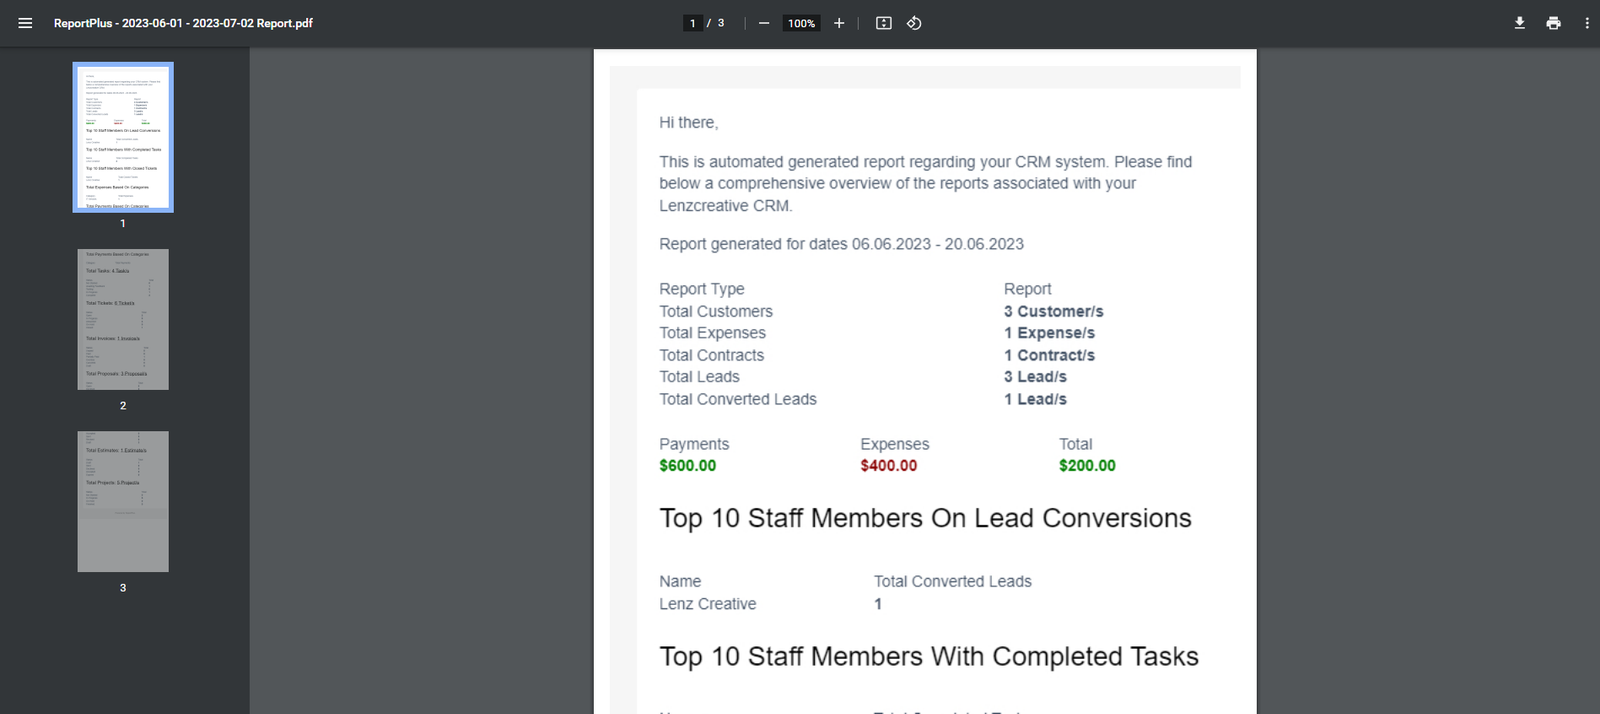Image resolution: width=1600 pixels, height=714 pixels.
Task: Click the 100% zoom level field
Action: click(801, 23)
